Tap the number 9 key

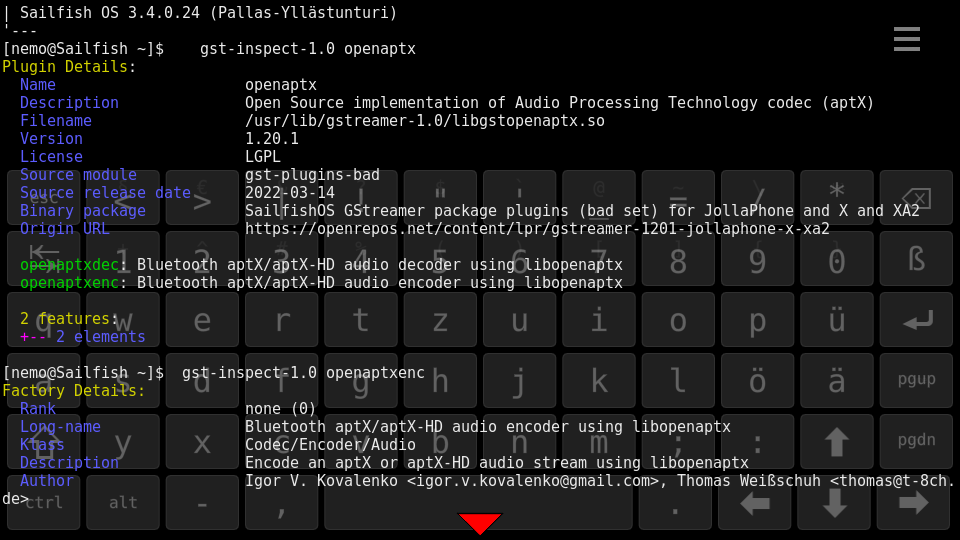(x=757, y=259)
